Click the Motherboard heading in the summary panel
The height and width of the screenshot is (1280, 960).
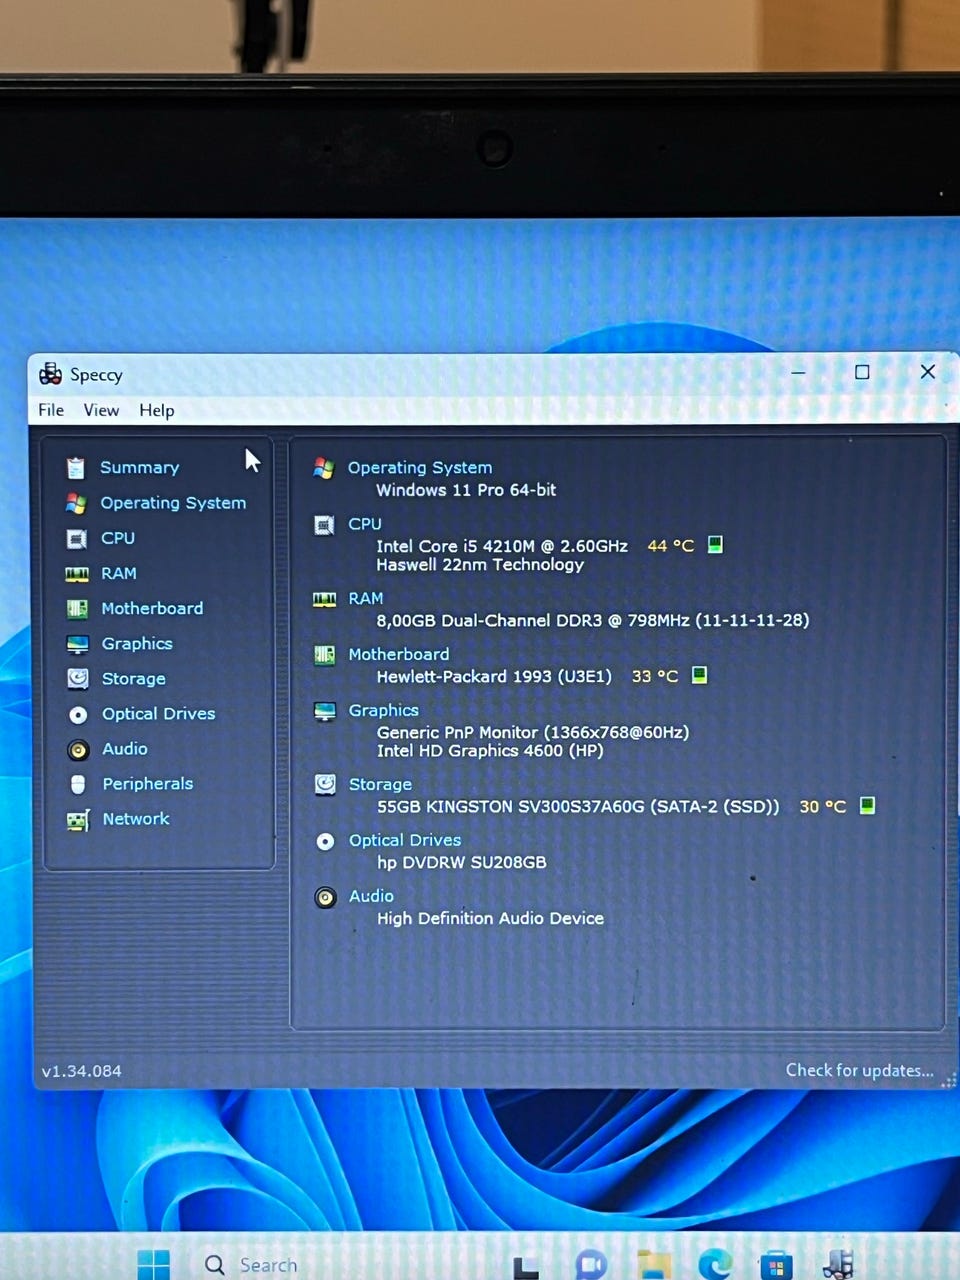click(x=399, y=654)
